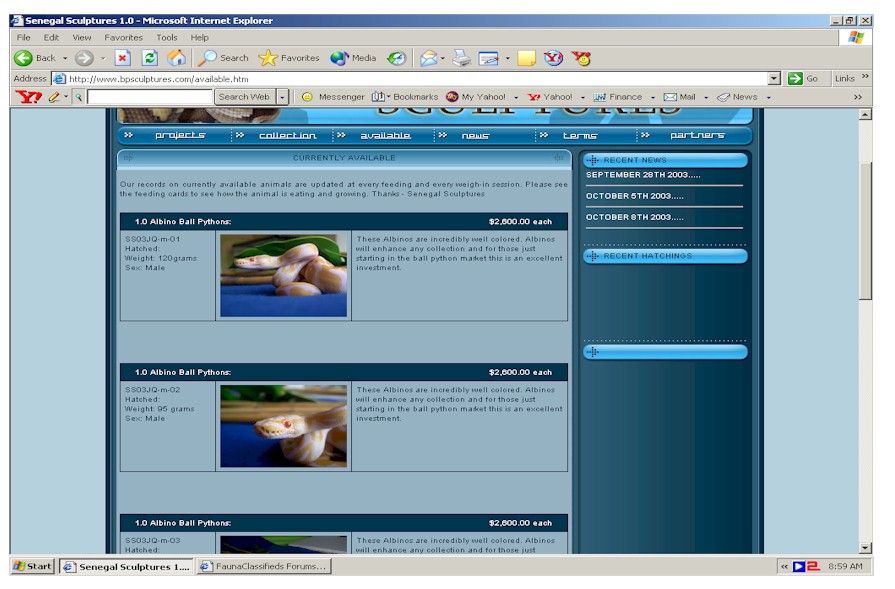Viewport: 895px width, 589px height.
Task: Open the View menu
Action: coord(82,38)
